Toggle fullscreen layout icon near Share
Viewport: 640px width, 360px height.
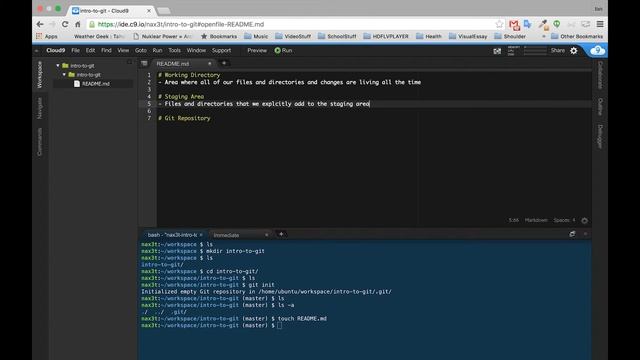coord(497,51)
